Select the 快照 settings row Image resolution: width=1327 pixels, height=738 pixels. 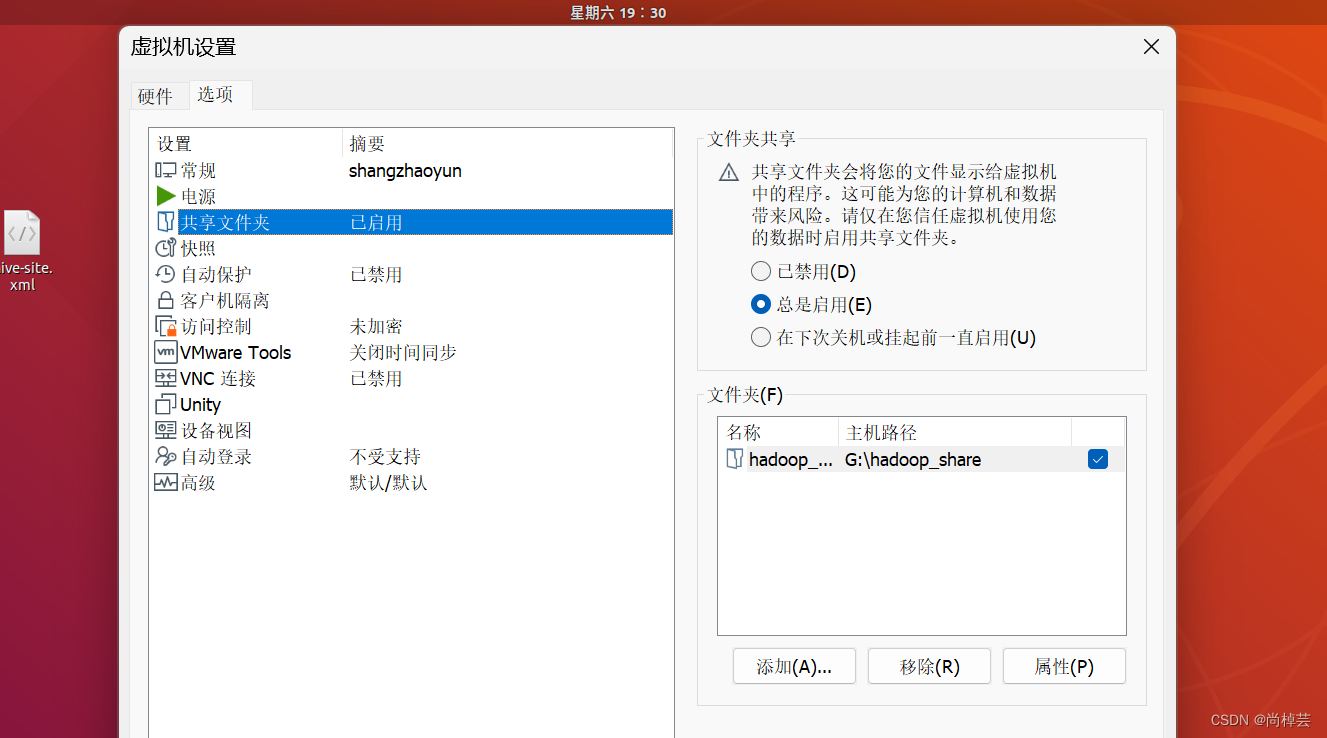tap(412, 249)
